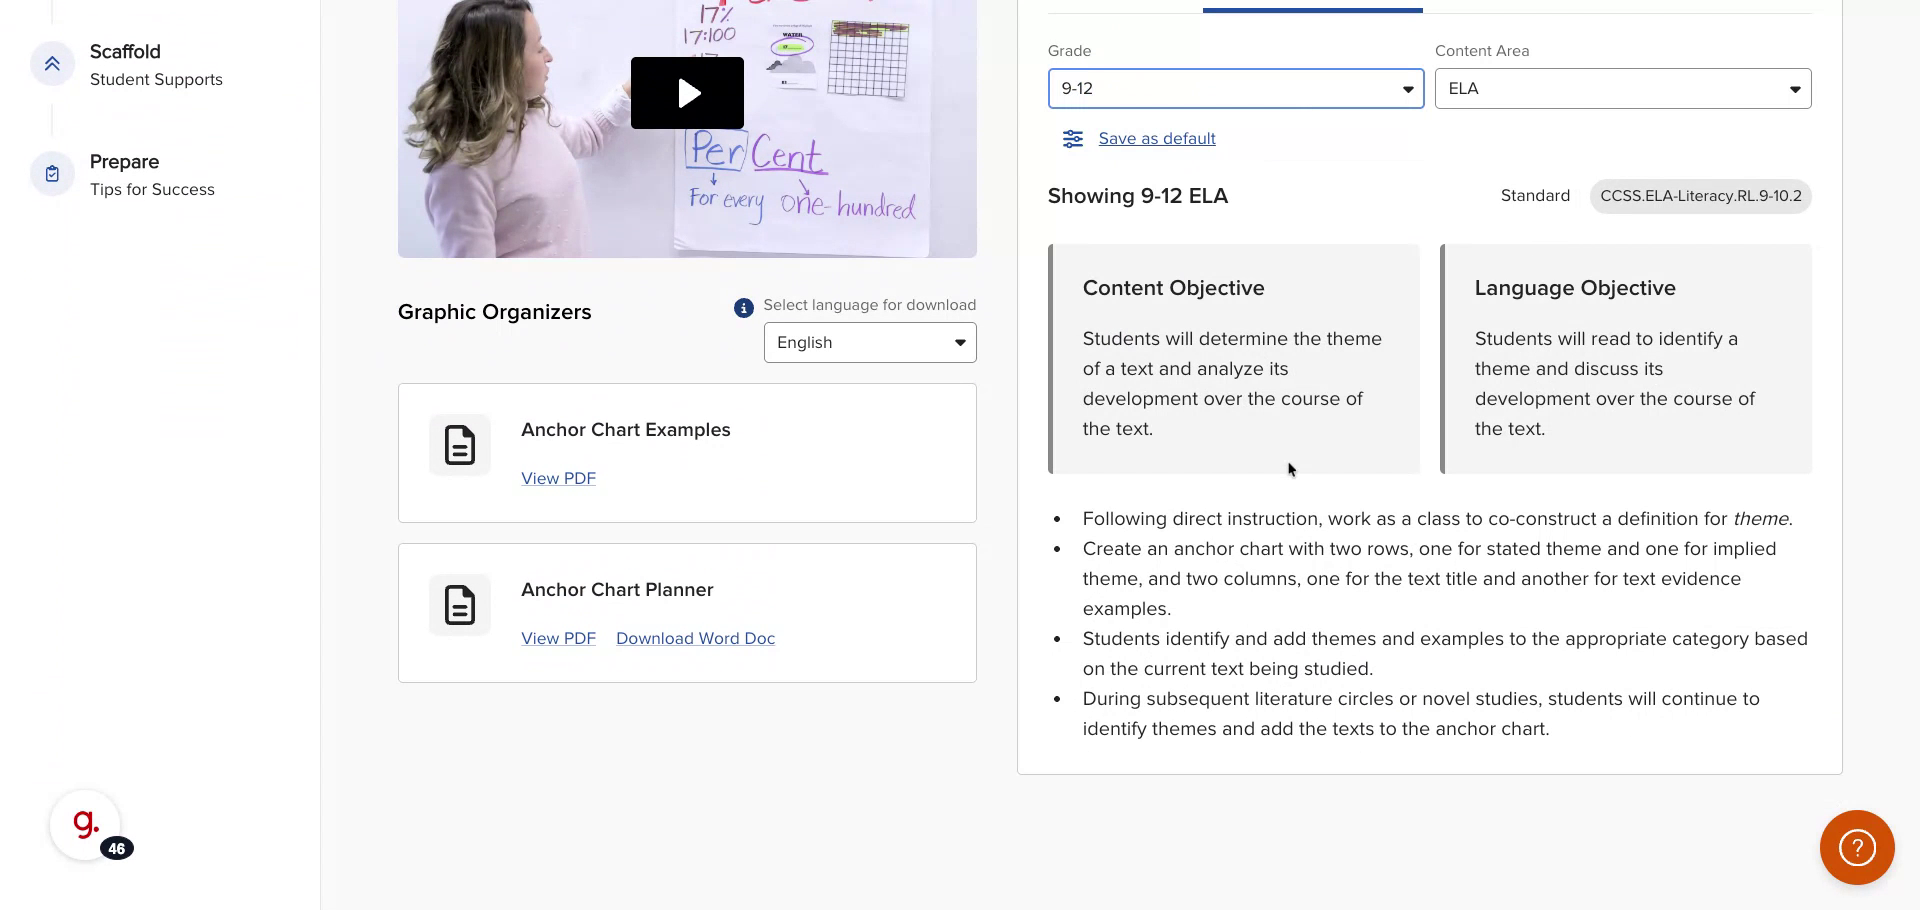1920x910 pixels.
Task: Open the help question-mark bubble
Action: click(x=1857, y=847)
